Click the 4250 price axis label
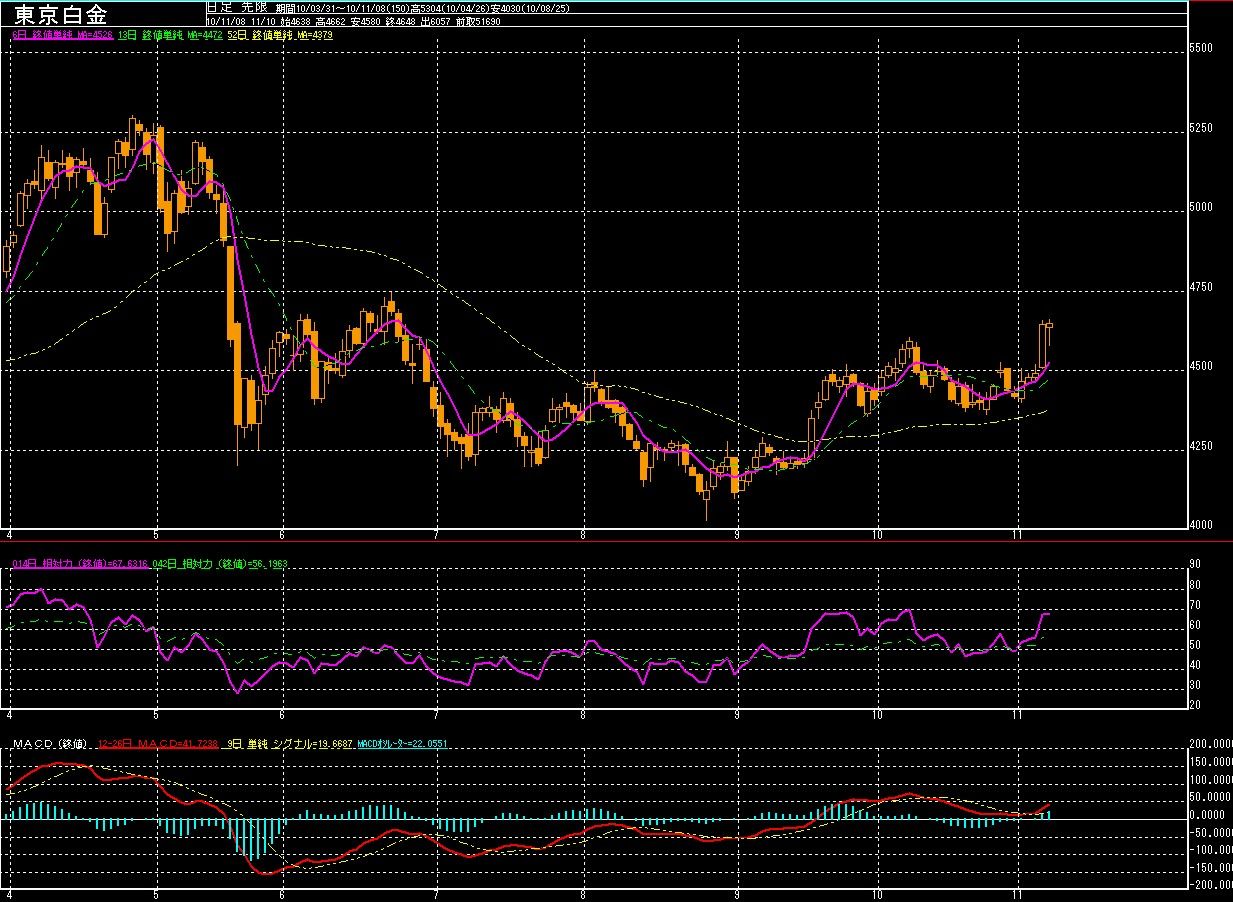The width and height of the screenshot is (1233, 902). pos(1201,446)
